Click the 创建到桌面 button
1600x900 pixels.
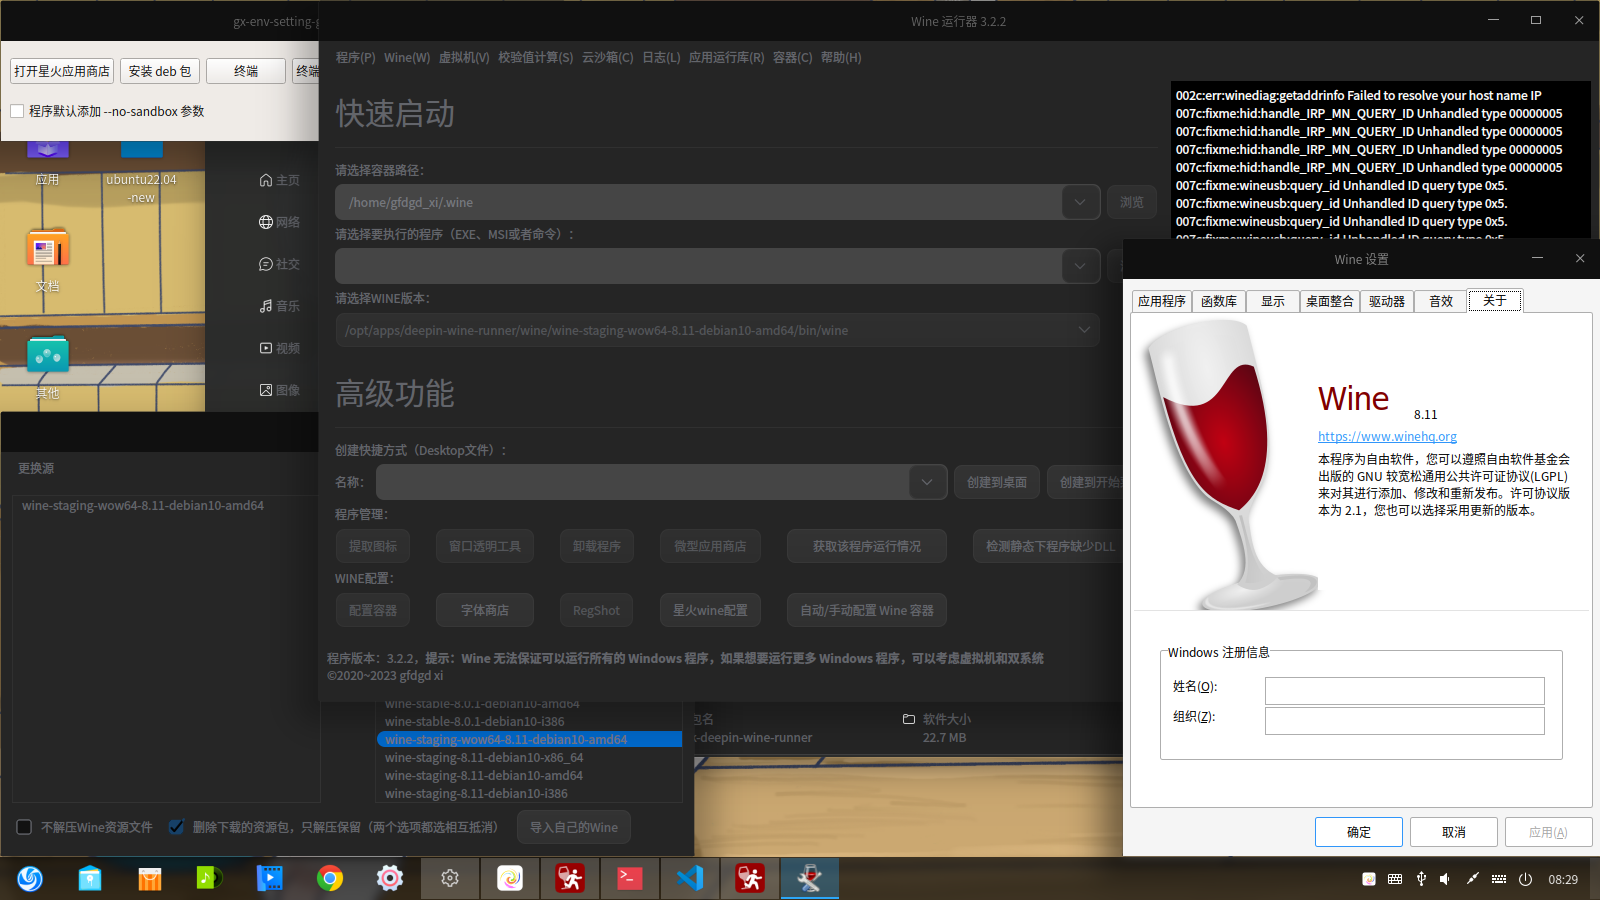(997, 482)
